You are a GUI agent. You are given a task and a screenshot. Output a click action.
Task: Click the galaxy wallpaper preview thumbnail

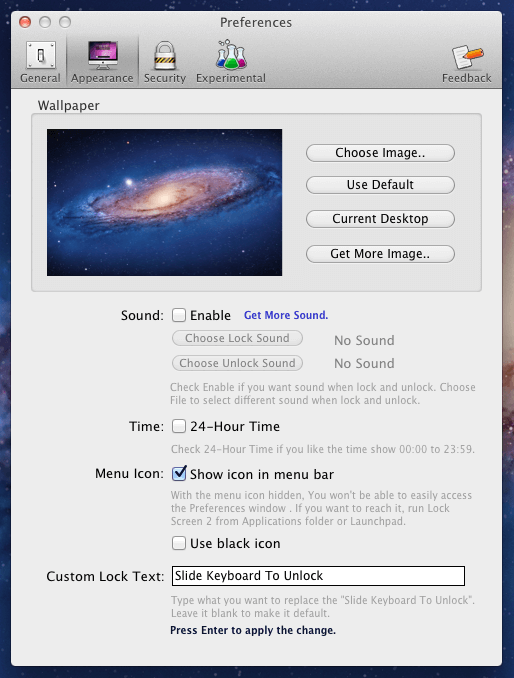click(164, 202)
